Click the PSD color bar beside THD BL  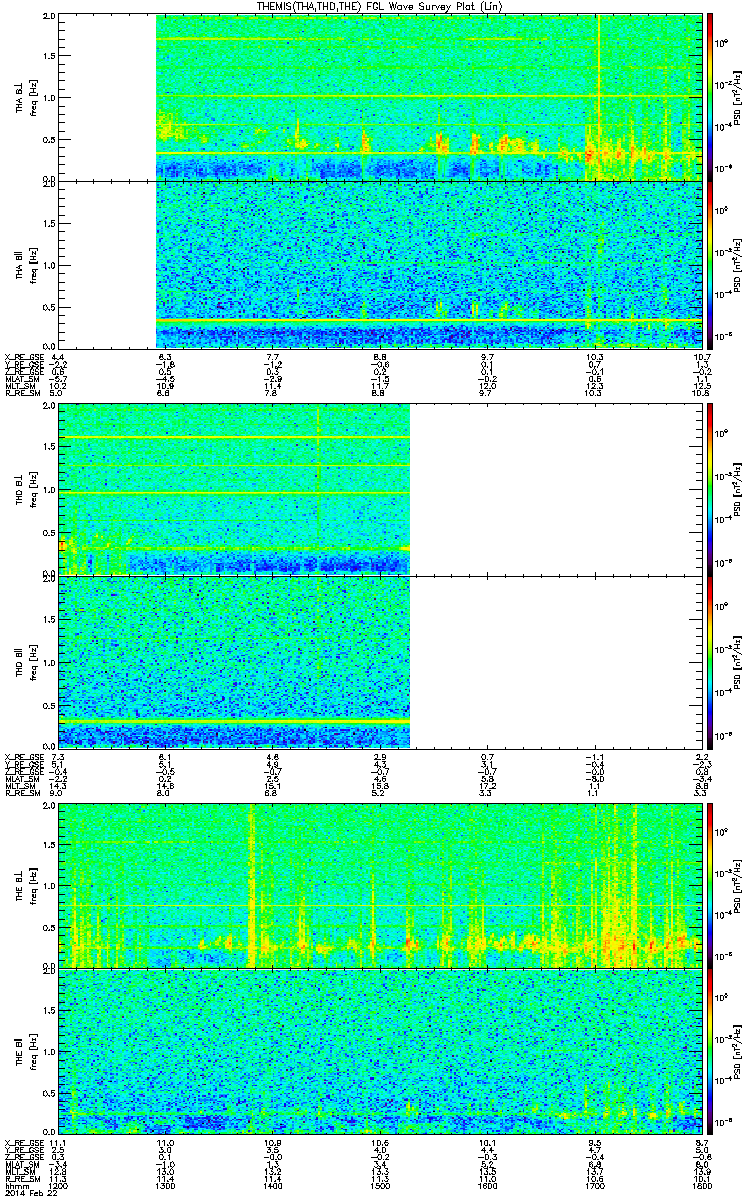click(709, 489)
